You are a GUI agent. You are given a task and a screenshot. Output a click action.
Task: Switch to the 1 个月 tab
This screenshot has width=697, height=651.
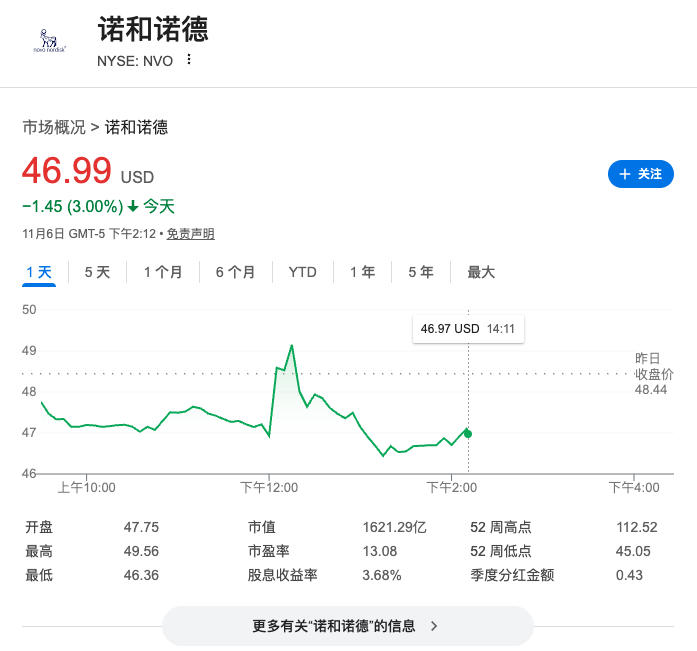tap(163, 272)
